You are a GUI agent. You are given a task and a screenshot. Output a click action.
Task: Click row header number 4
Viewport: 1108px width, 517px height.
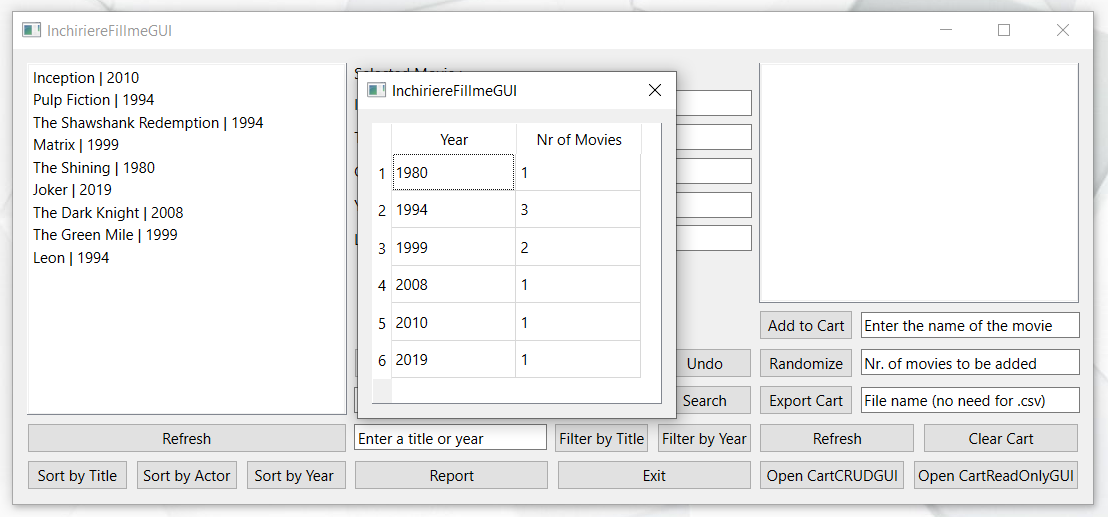(382, 285)
